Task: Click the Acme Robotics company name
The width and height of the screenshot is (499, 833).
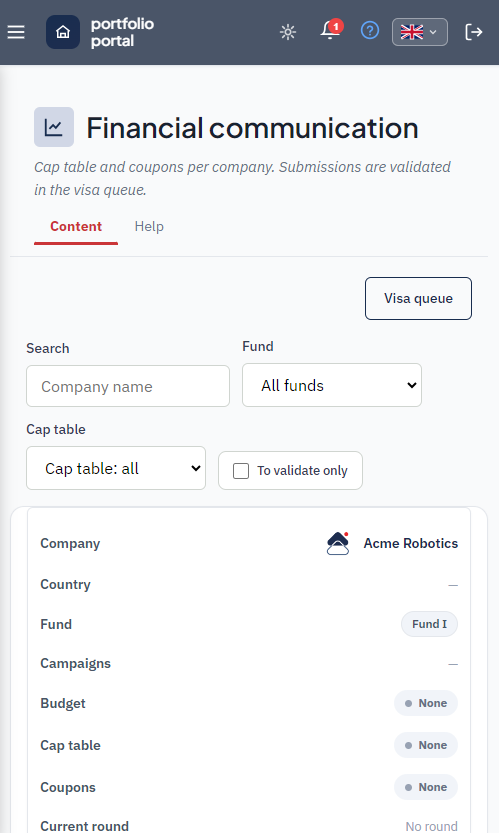Action: coord(411,543)
